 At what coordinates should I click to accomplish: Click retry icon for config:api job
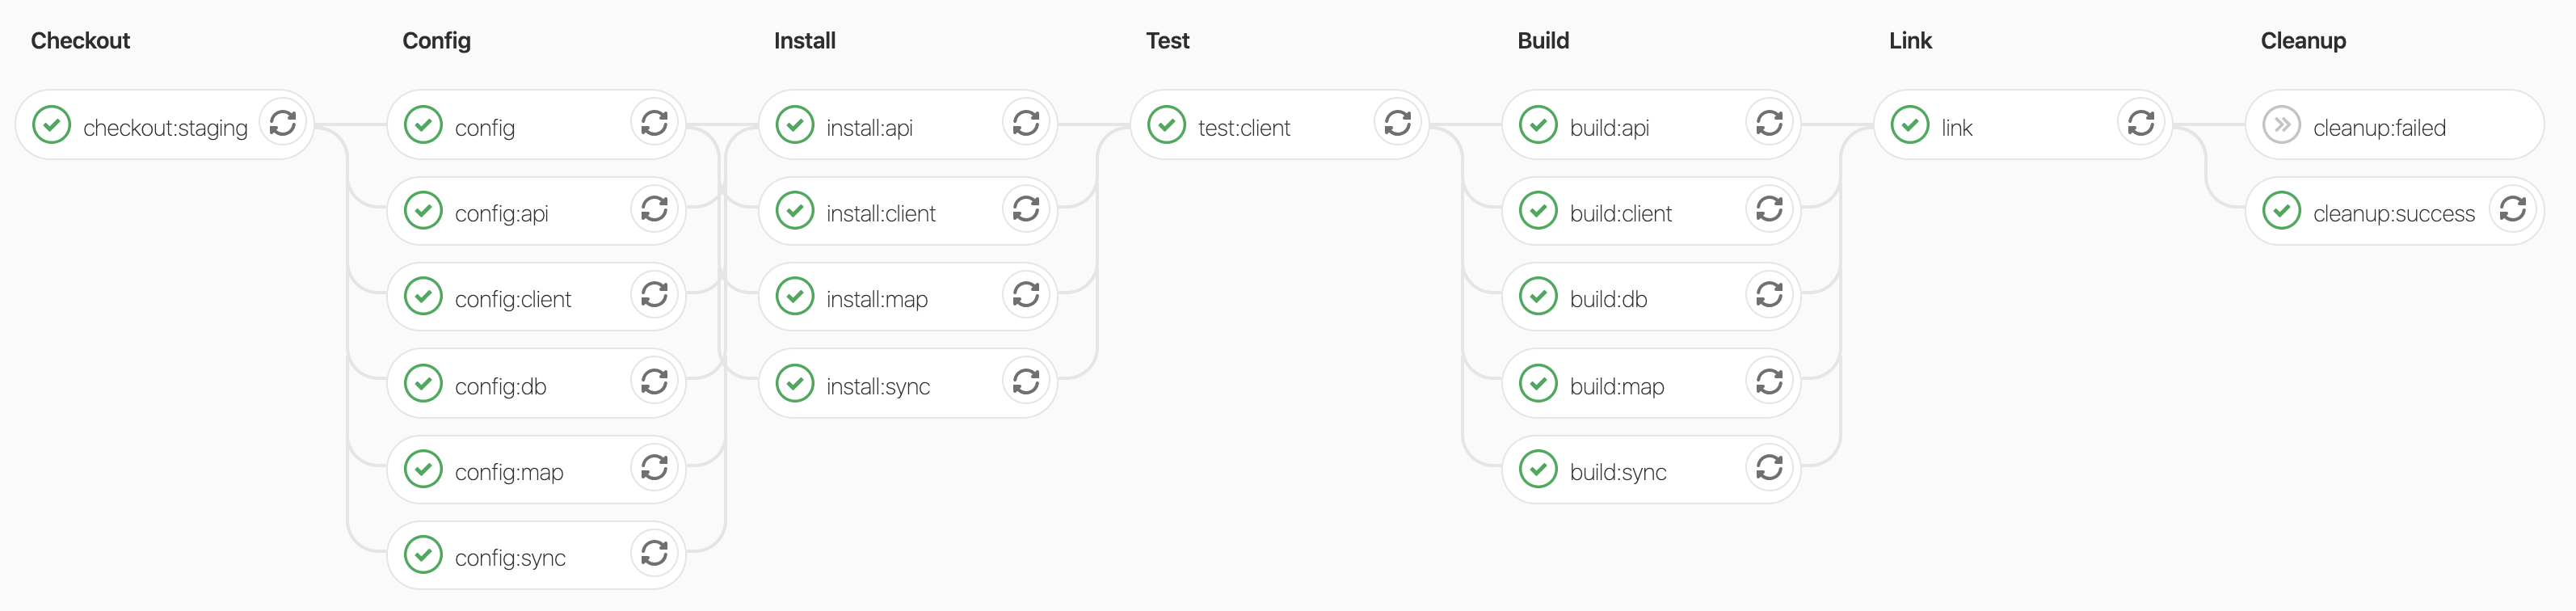654,209
